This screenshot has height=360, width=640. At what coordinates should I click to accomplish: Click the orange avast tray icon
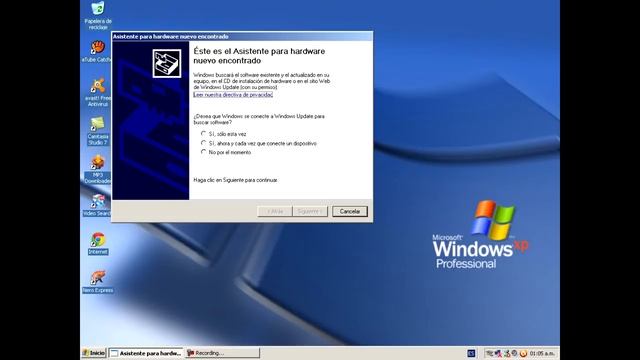pos(523,353)
